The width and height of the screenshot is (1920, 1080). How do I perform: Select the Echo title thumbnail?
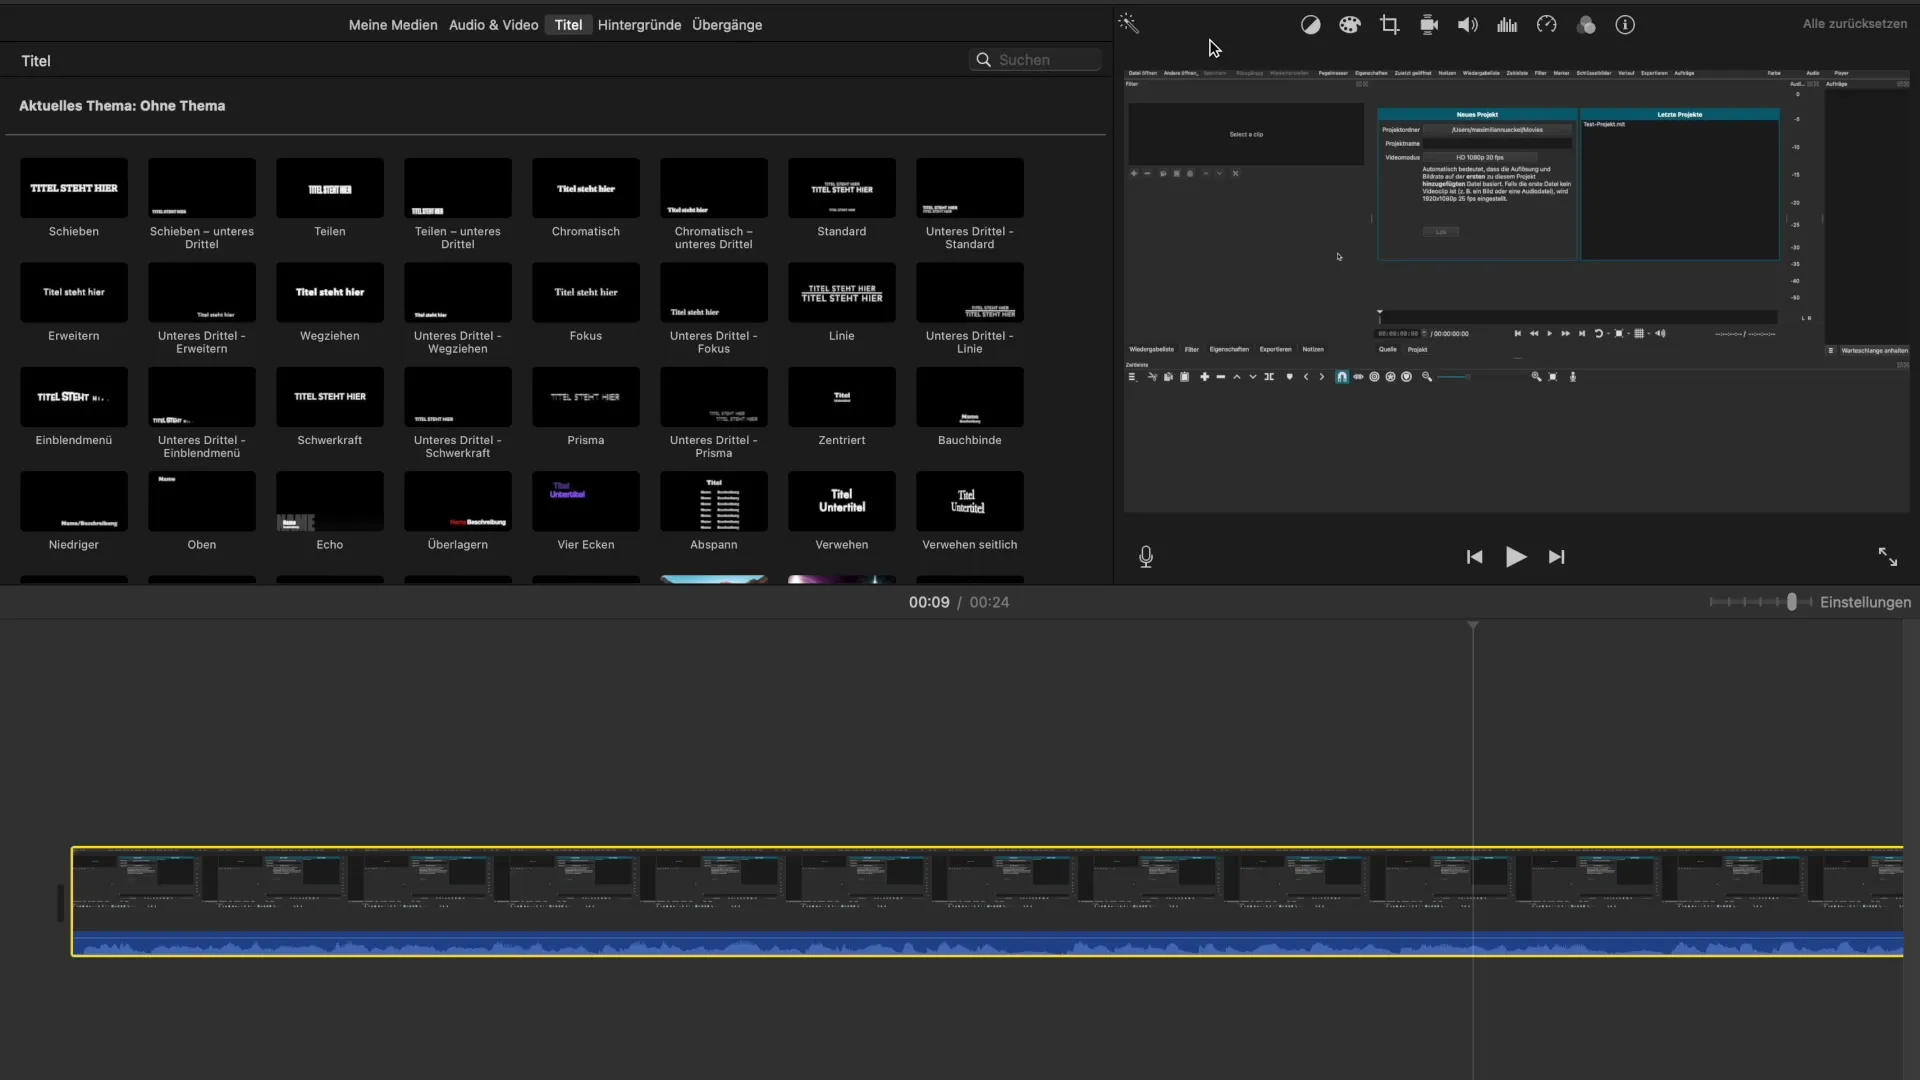pos(330,501)
